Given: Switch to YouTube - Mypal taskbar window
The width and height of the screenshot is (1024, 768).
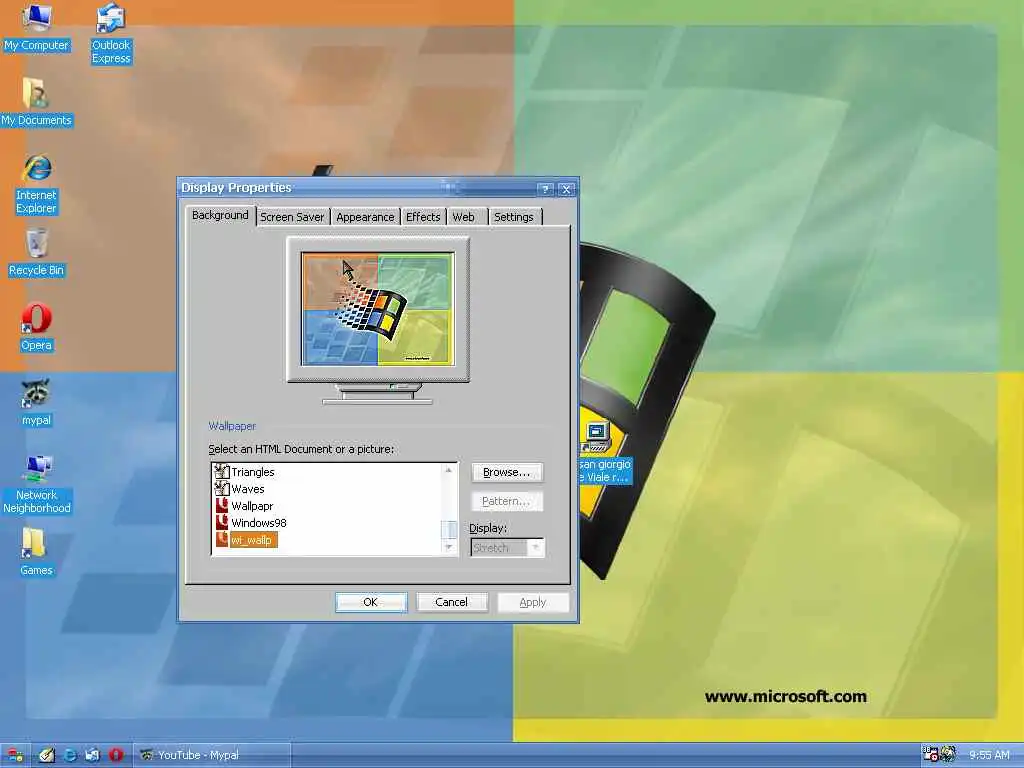Looking at the screenshot, I should tap(213, 755).
